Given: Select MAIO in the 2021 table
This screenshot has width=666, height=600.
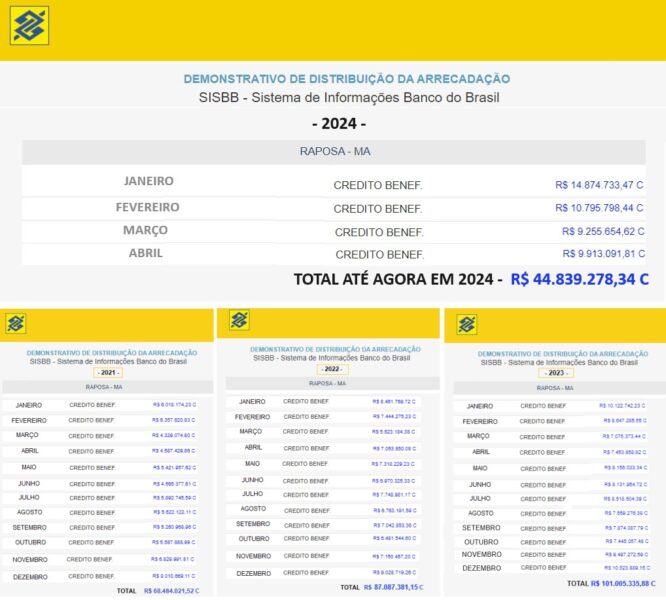Looking at the screenshot, I should (x=29, y=467).
